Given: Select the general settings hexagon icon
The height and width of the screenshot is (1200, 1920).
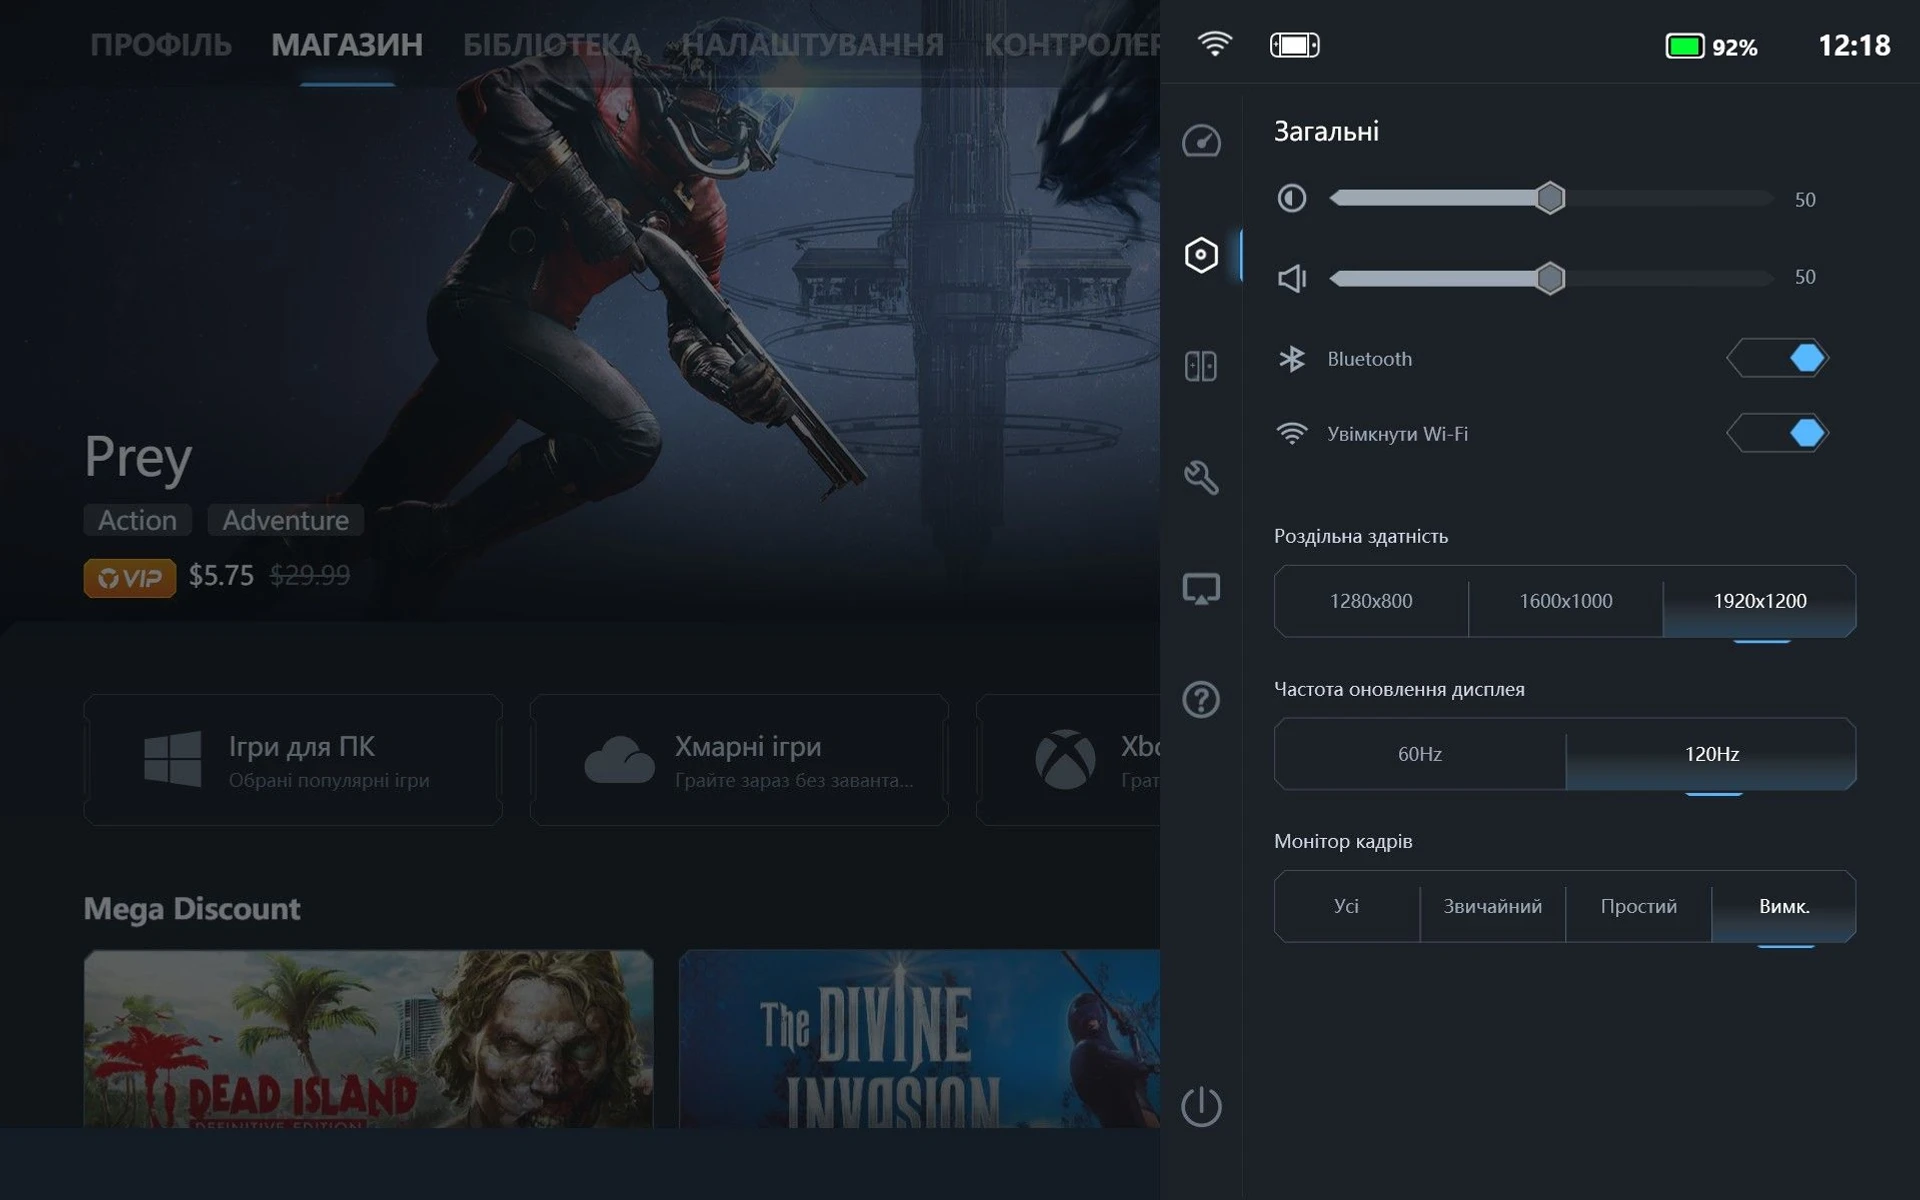Looking at the screenshot, I should [x=1201, y=255].
